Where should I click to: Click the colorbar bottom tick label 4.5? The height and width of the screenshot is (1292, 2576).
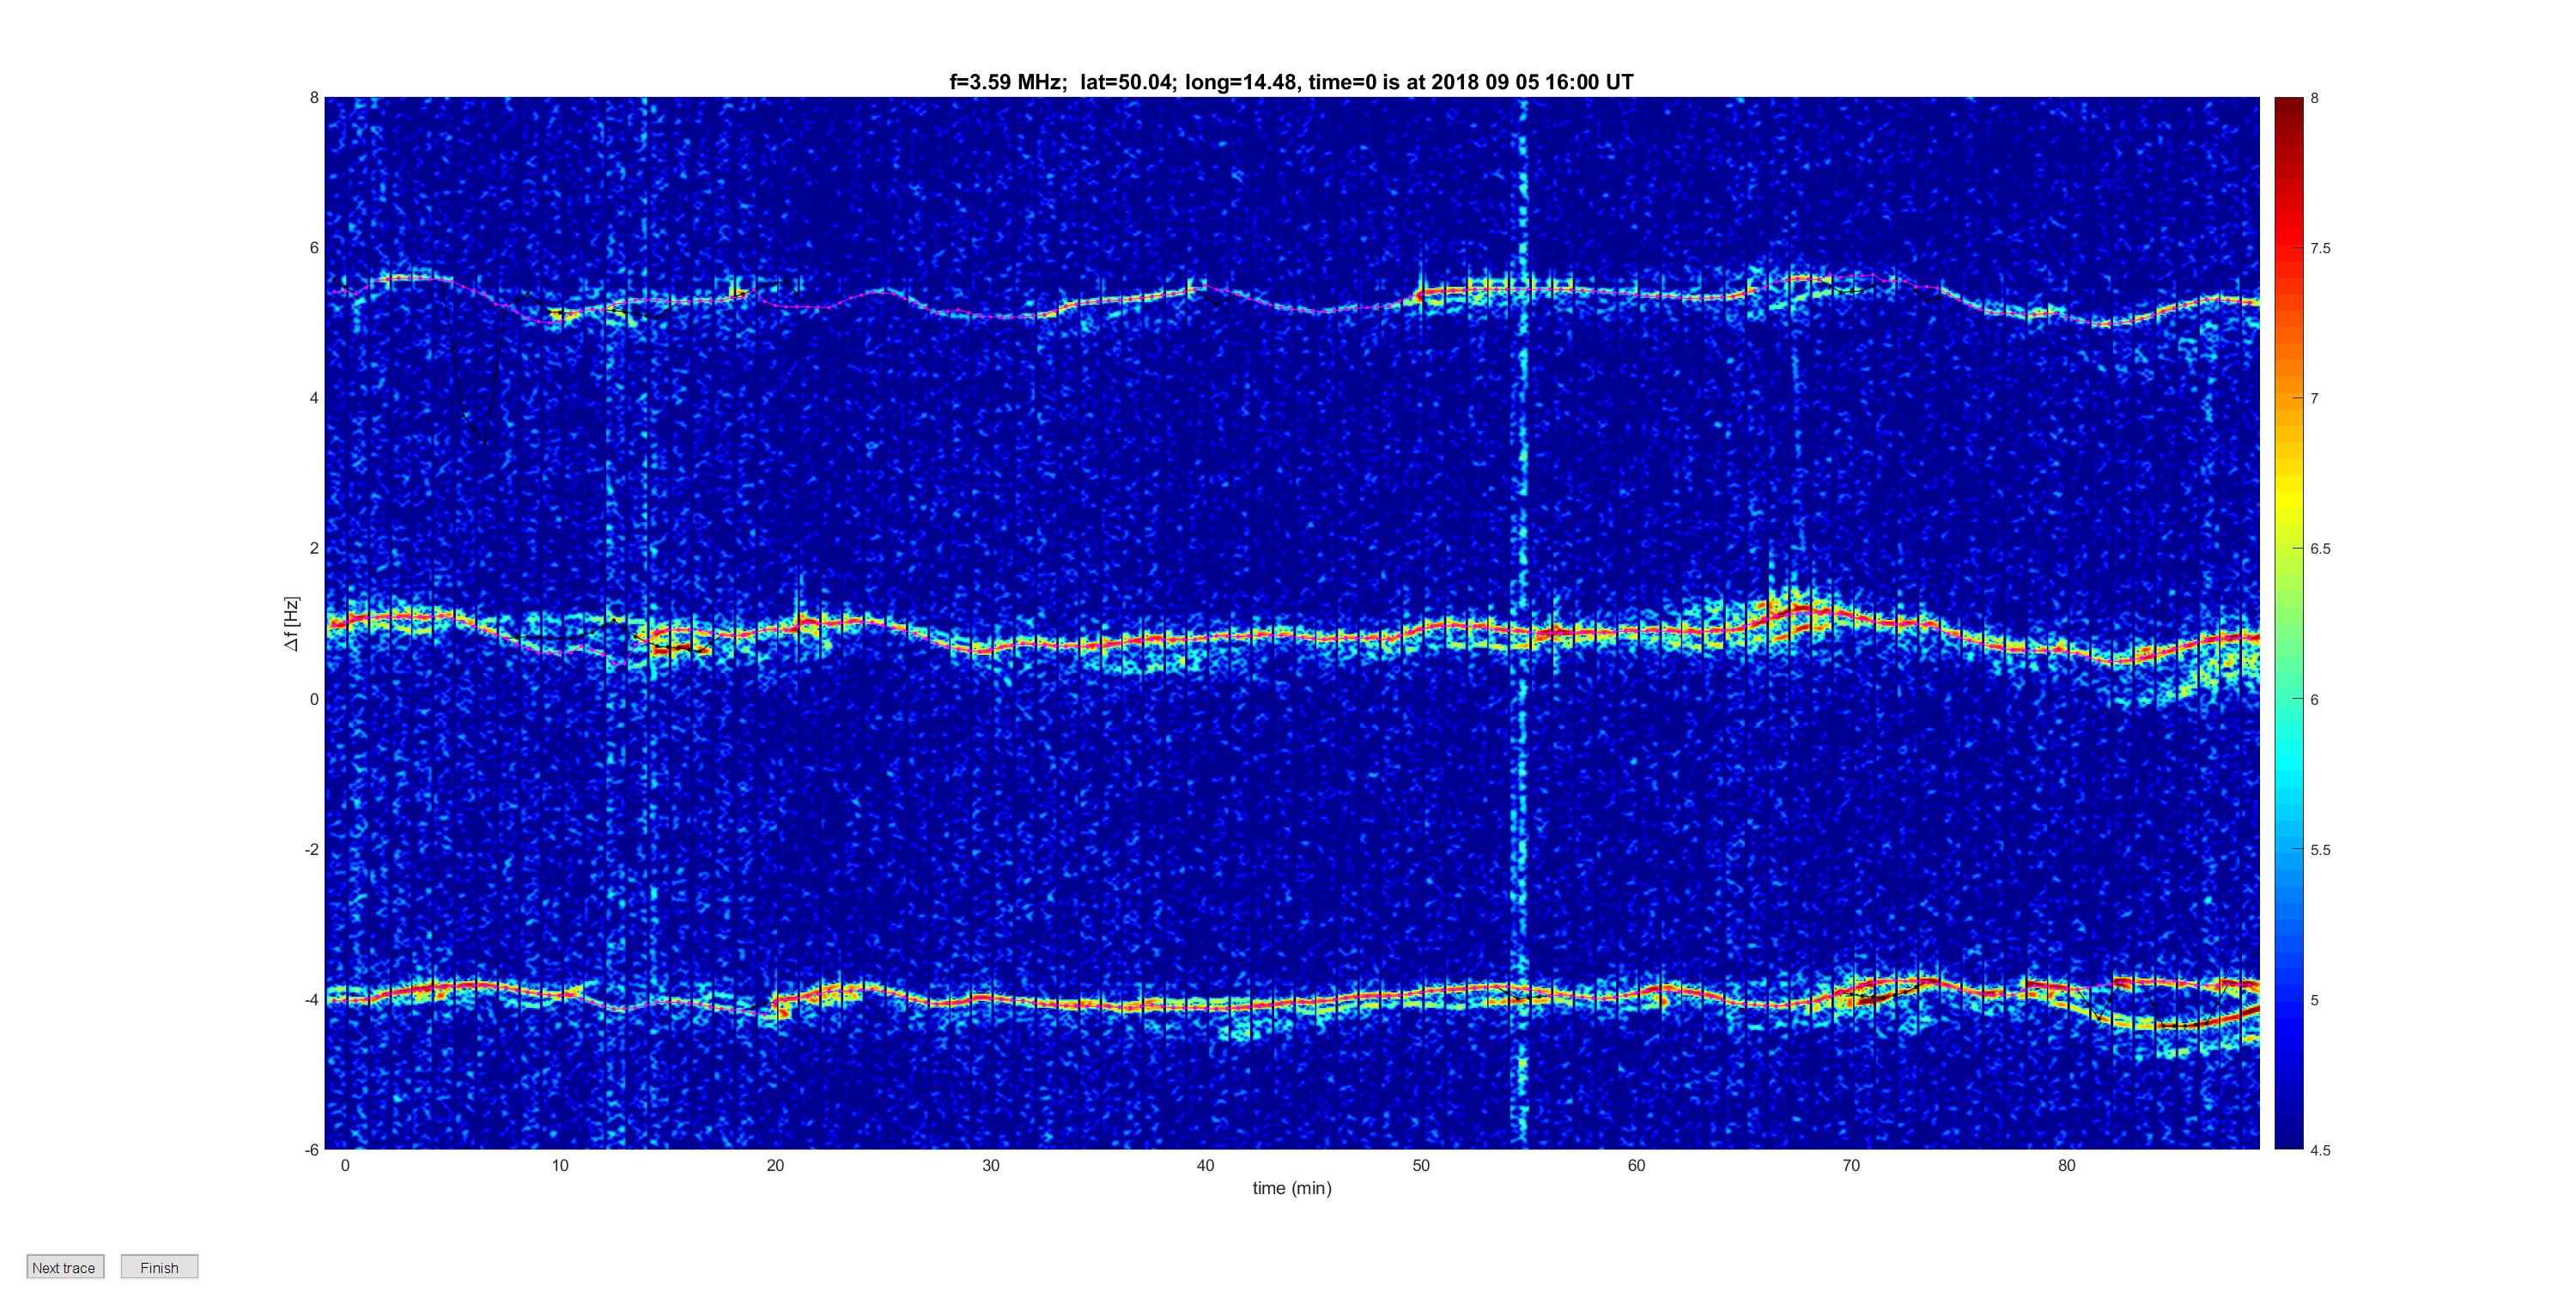click(x=2320, y=1150)
